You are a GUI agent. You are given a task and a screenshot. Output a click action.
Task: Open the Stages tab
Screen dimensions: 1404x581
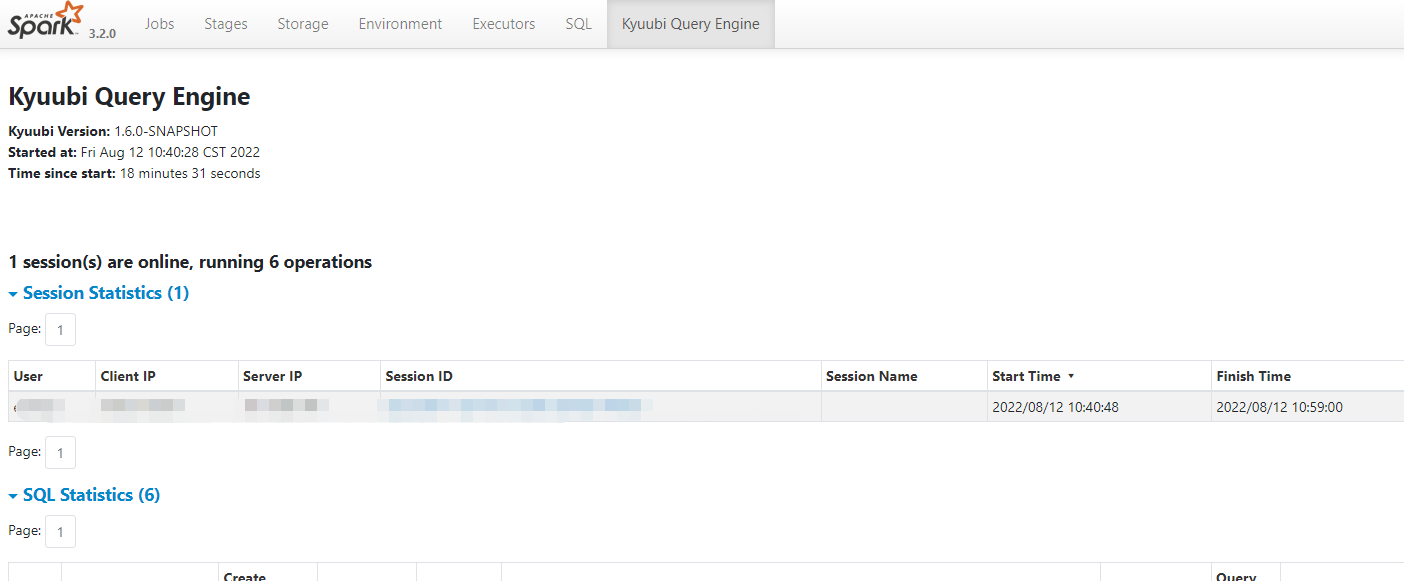pyautogui.click(x=226, y=24)
